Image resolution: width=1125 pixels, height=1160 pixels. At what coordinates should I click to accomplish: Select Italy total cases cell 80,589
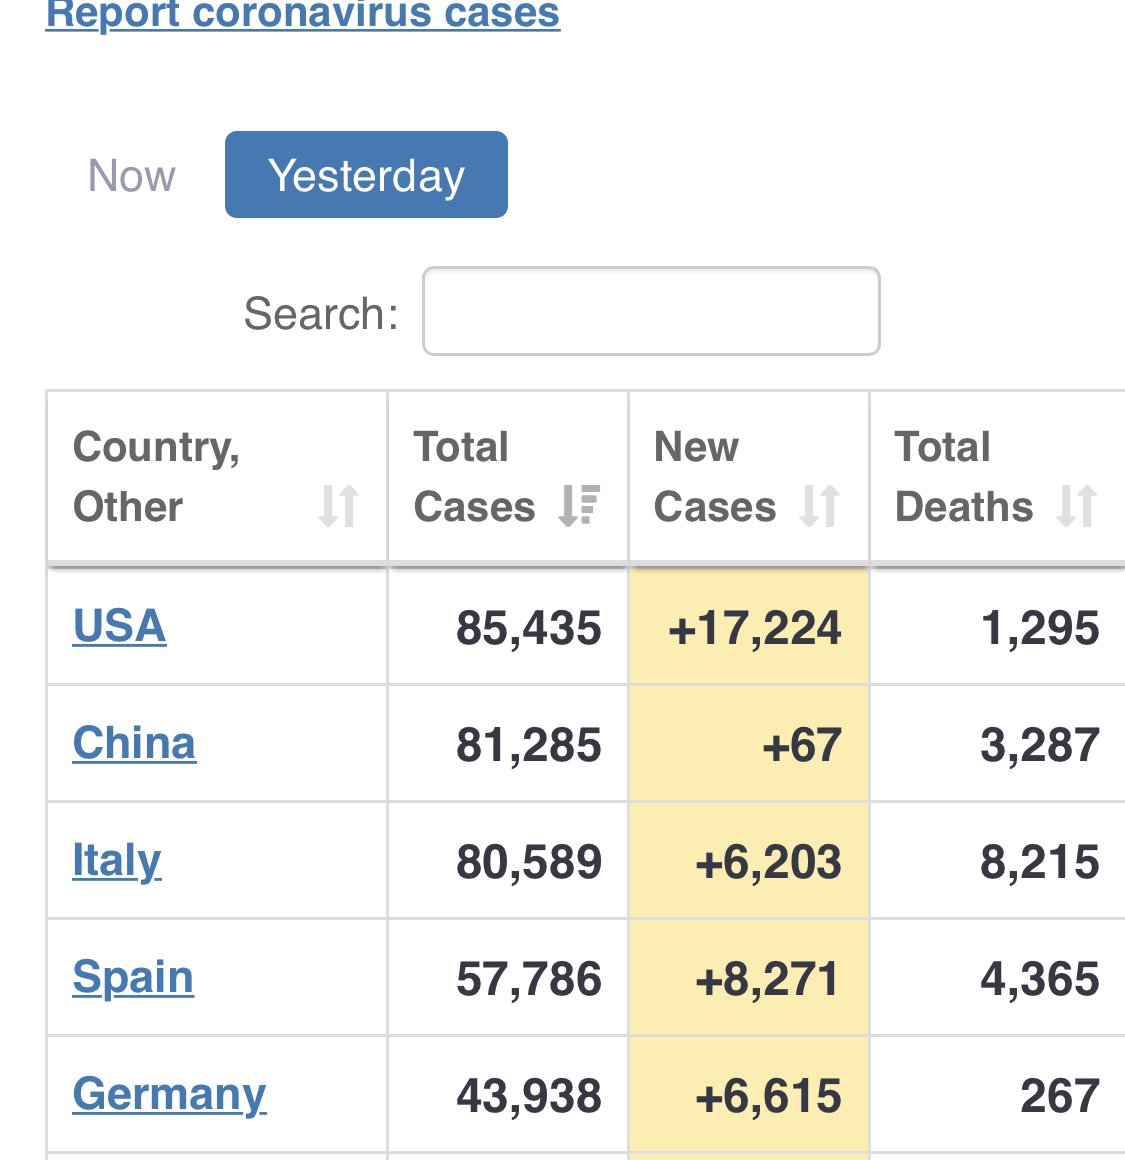(507, 861)
